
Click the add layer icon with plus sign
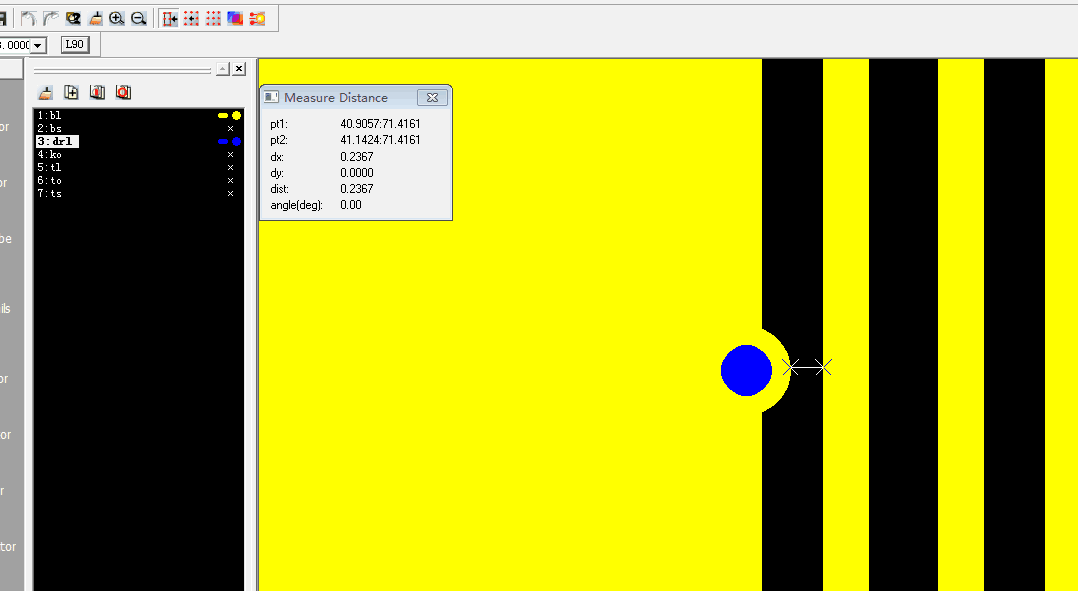click(x=72, y=92)
